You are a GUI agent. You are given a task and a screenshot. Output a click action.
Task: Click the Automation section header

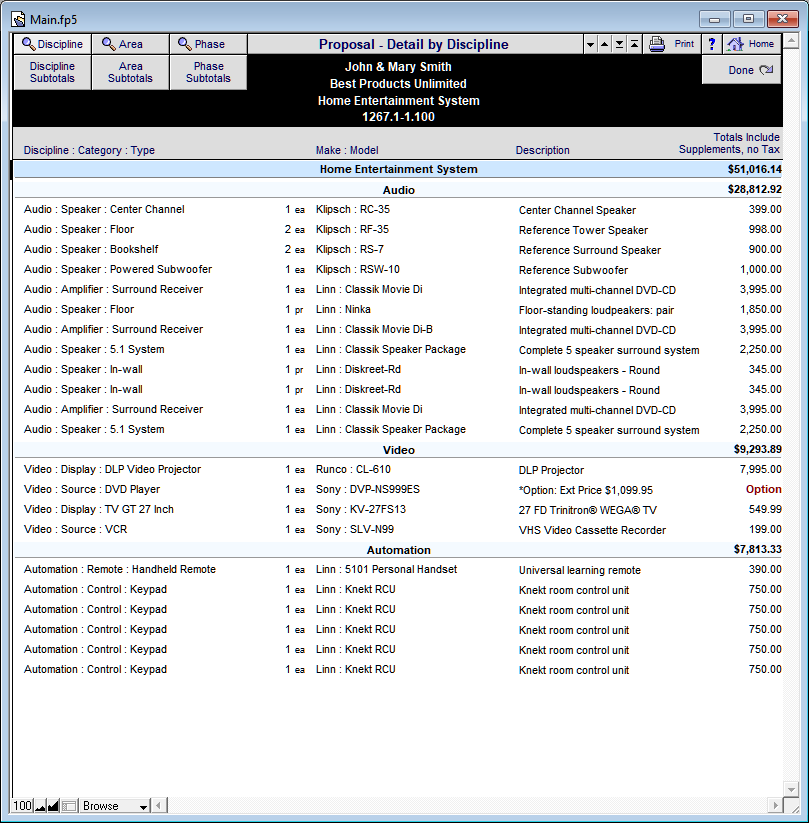tap(398, 550)
